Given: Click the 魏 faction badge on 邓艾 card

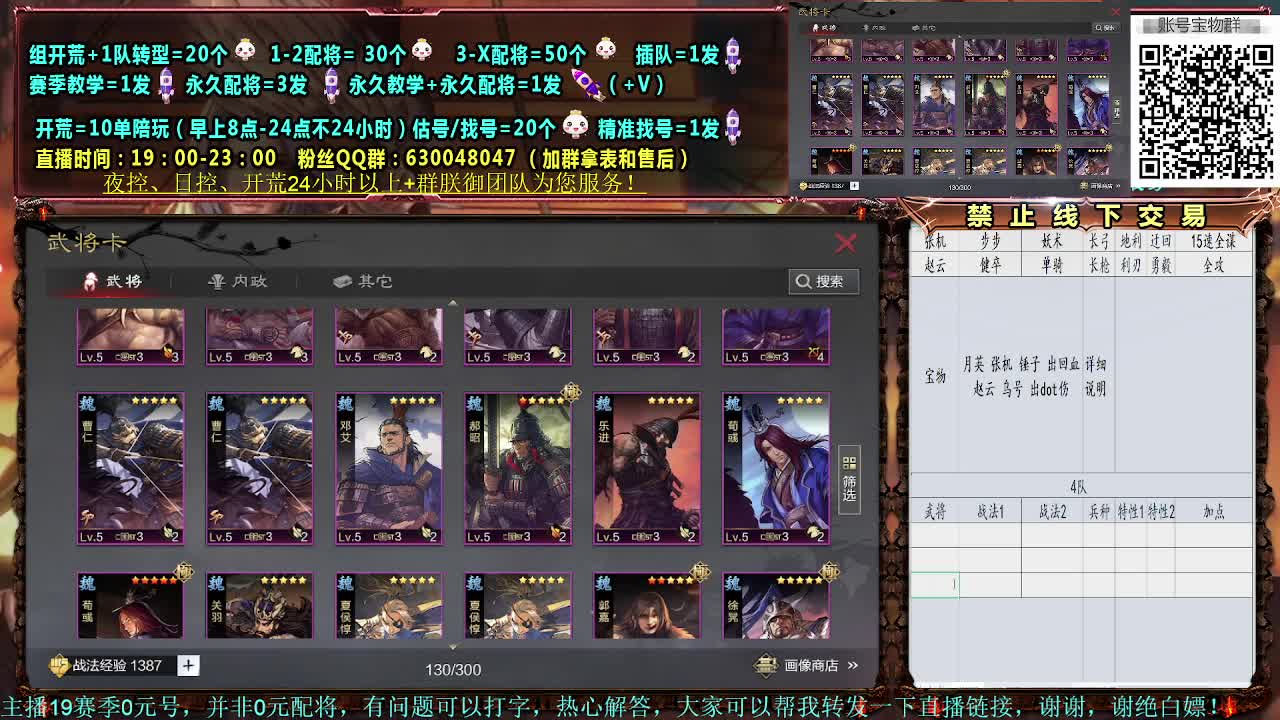Looking at the screenshot, I should click(x=345, y=403).
